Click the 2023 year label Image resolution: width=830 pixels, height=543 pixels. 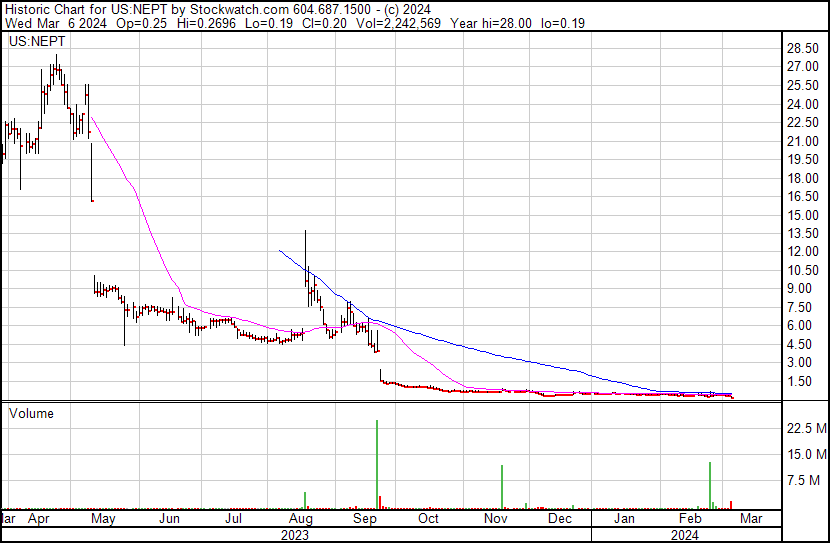coord(294,535)
